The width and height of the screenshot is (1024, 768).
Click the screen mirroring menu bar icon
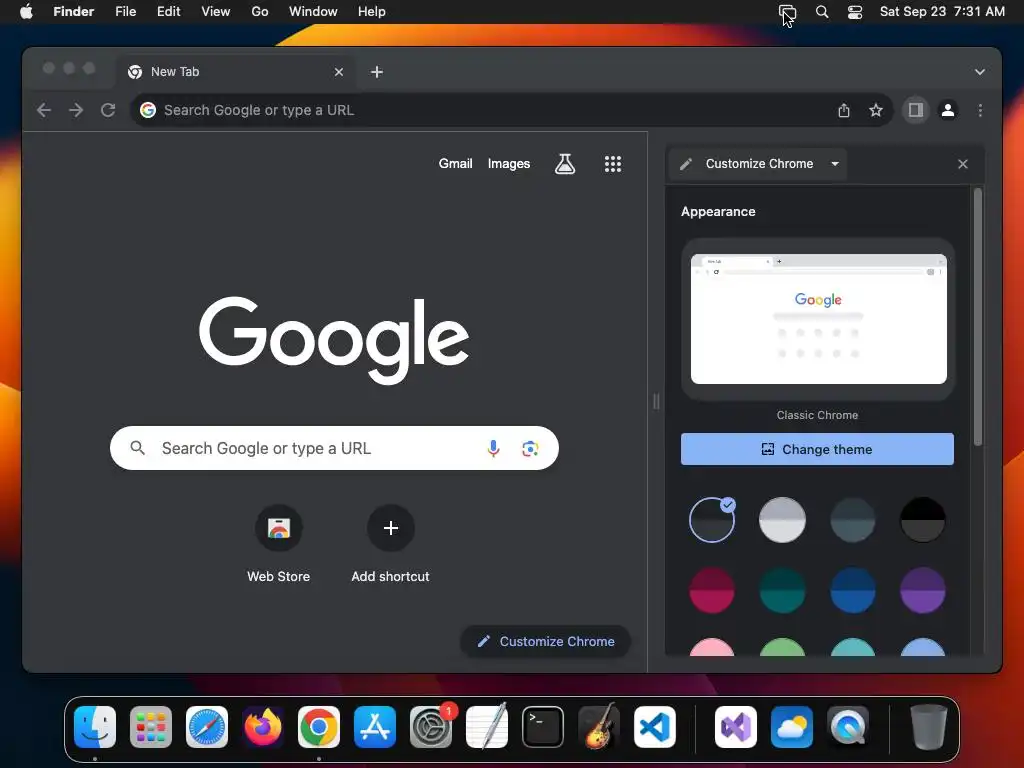coord(787,12)
